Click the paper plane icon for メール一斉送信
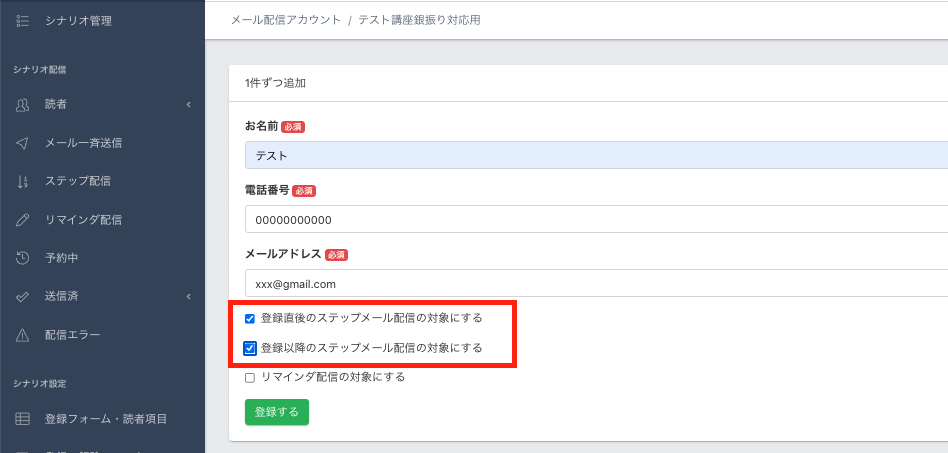This screenshot has height=453, width=948. click(22, 143)
